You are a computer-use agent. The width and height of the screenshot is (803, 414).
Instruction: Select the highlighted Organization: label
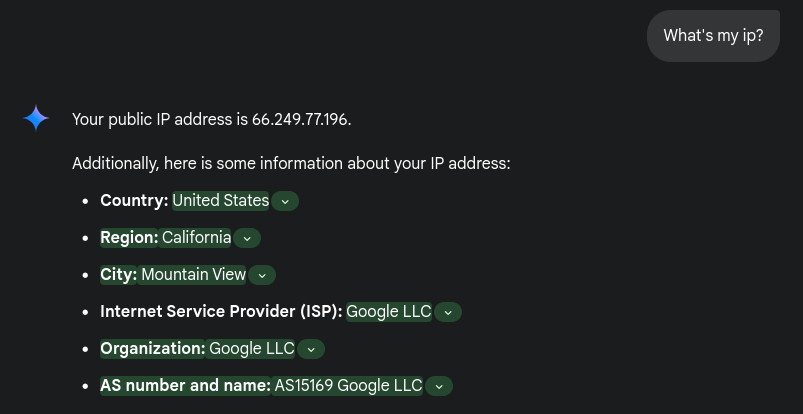(153, 348)
